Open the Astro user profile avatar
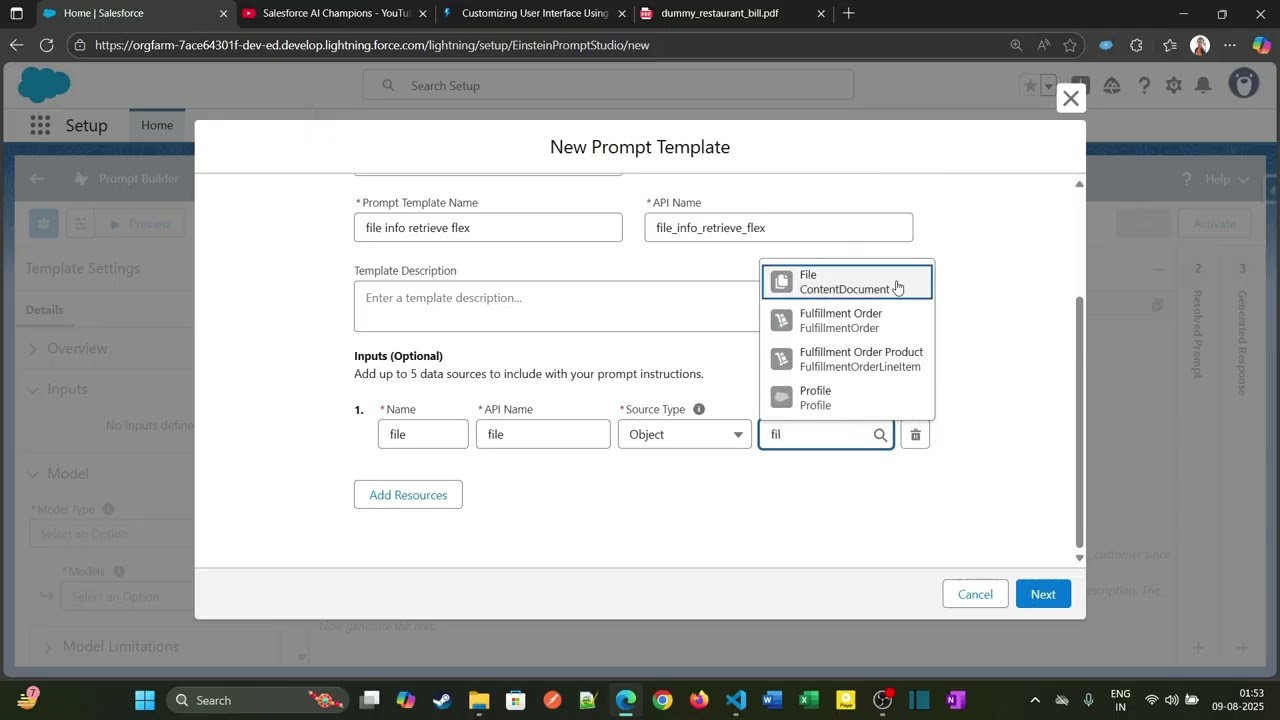The image size is (1280, 720). [1243, 84]
